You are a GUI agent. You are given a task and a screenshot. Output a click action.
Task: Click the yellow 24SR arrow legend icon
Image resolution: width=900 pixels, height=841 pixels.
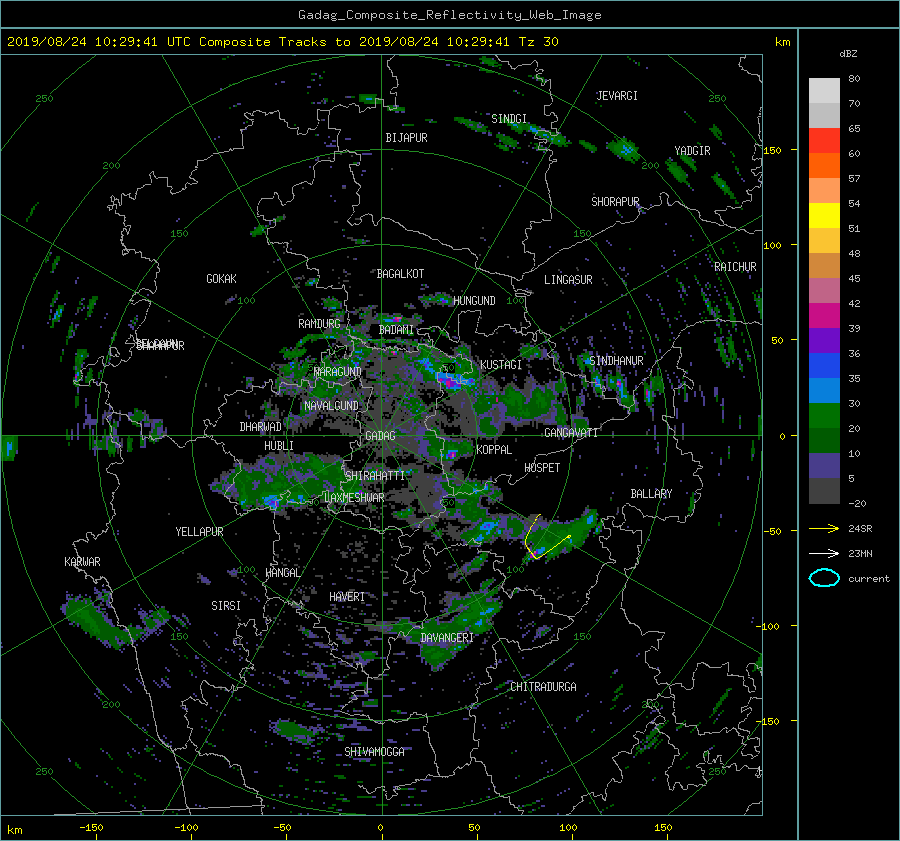(x=824, y=528)
